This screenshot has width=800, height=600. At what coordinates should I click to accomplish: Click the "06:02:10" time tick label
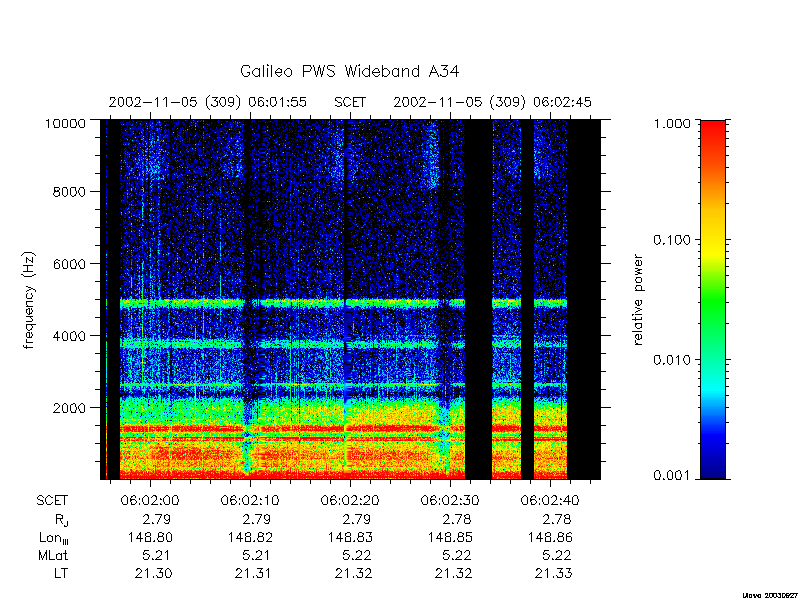pyautogui.click(x=250, y=501)
